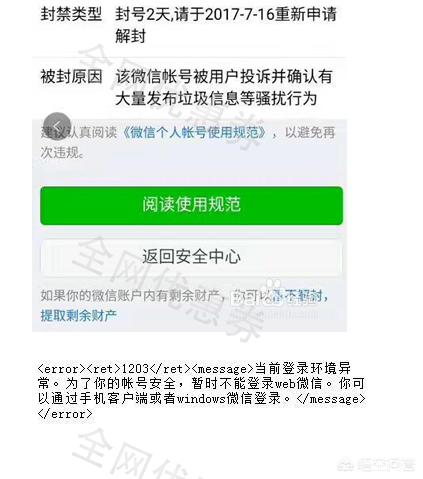This screenshot has width=423, height=479.
Task: Click the error code 1203
Action: click(x=135, y=369)
